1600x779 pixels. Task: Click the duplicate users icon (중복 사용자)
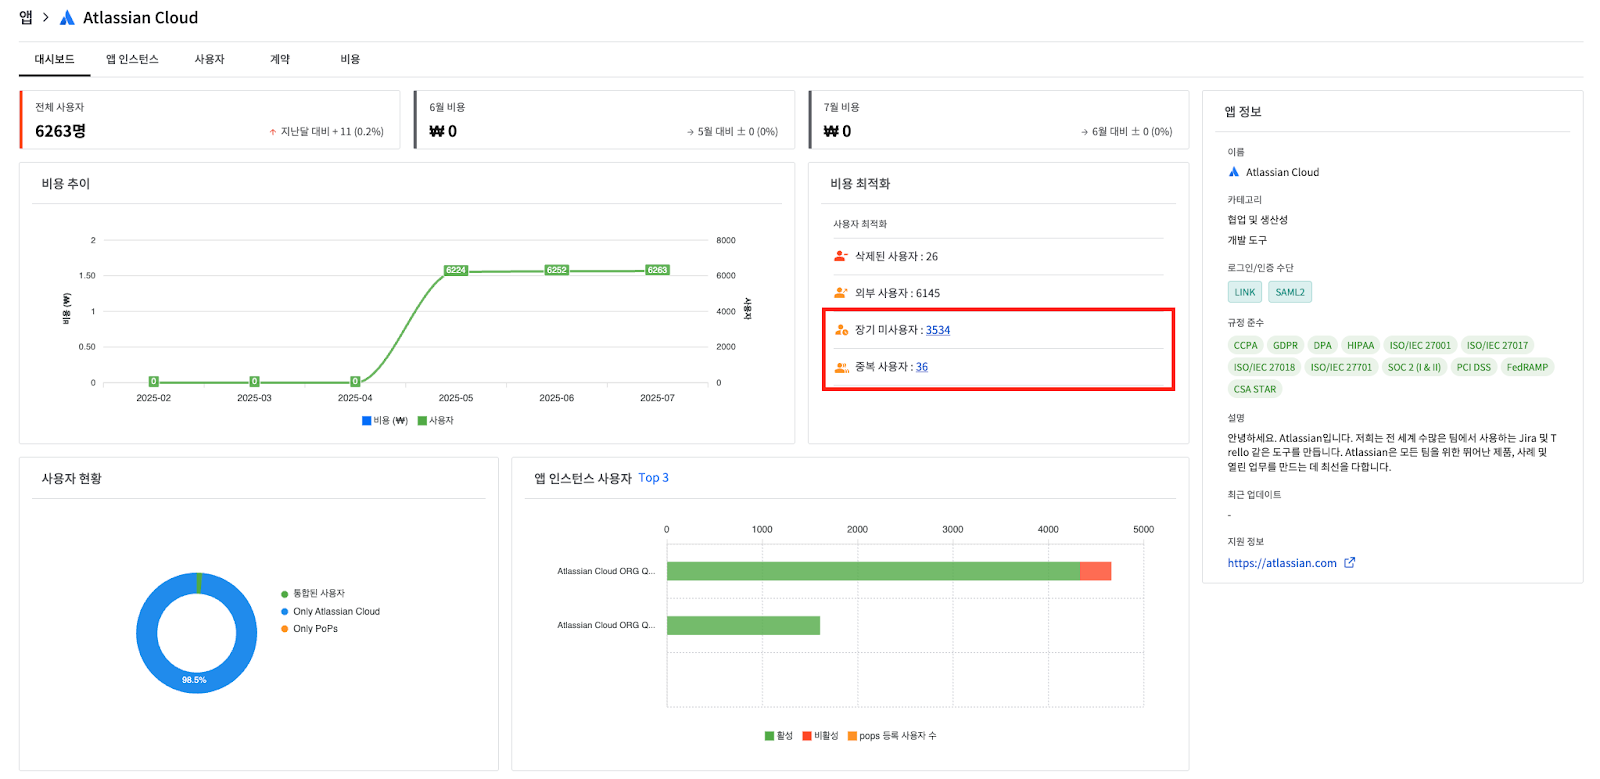pos(841,367)
